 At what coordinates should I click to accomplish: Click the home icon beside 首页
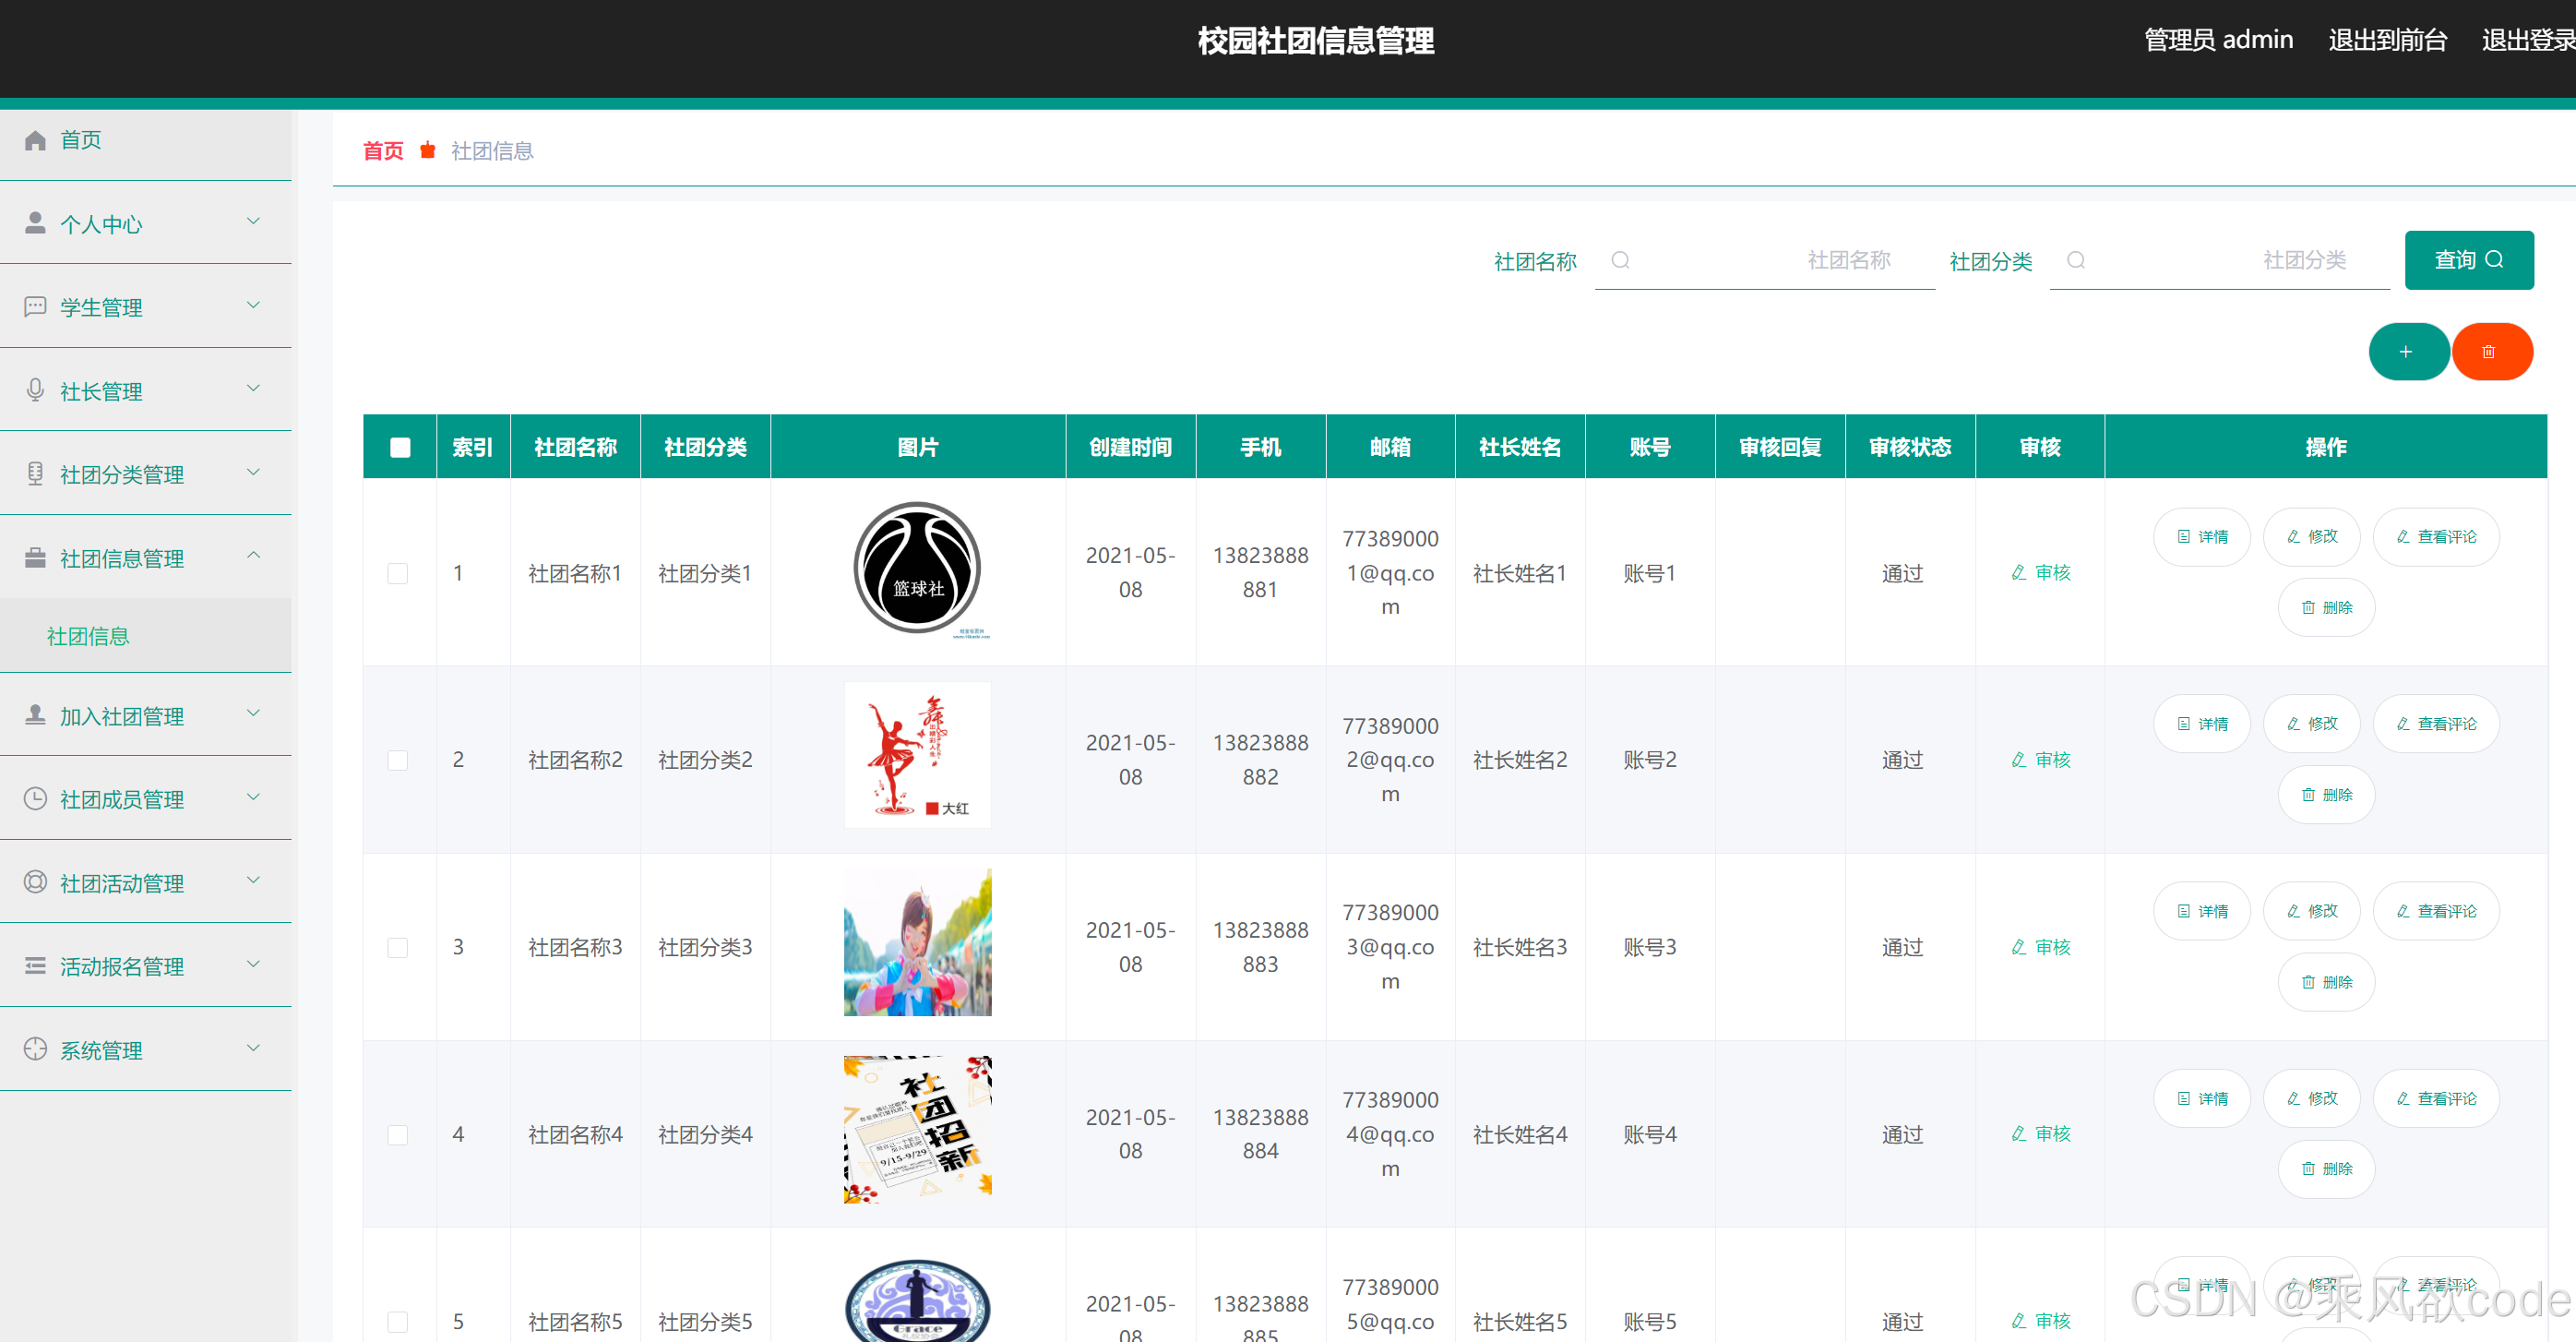point(36,140)
